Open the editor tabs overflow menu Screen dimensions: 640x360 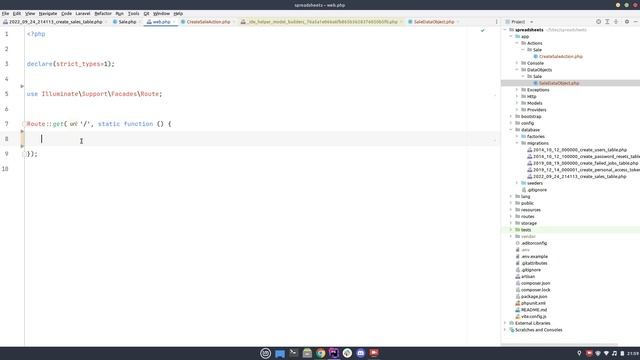pyautogui.click(x=496, y=22)
